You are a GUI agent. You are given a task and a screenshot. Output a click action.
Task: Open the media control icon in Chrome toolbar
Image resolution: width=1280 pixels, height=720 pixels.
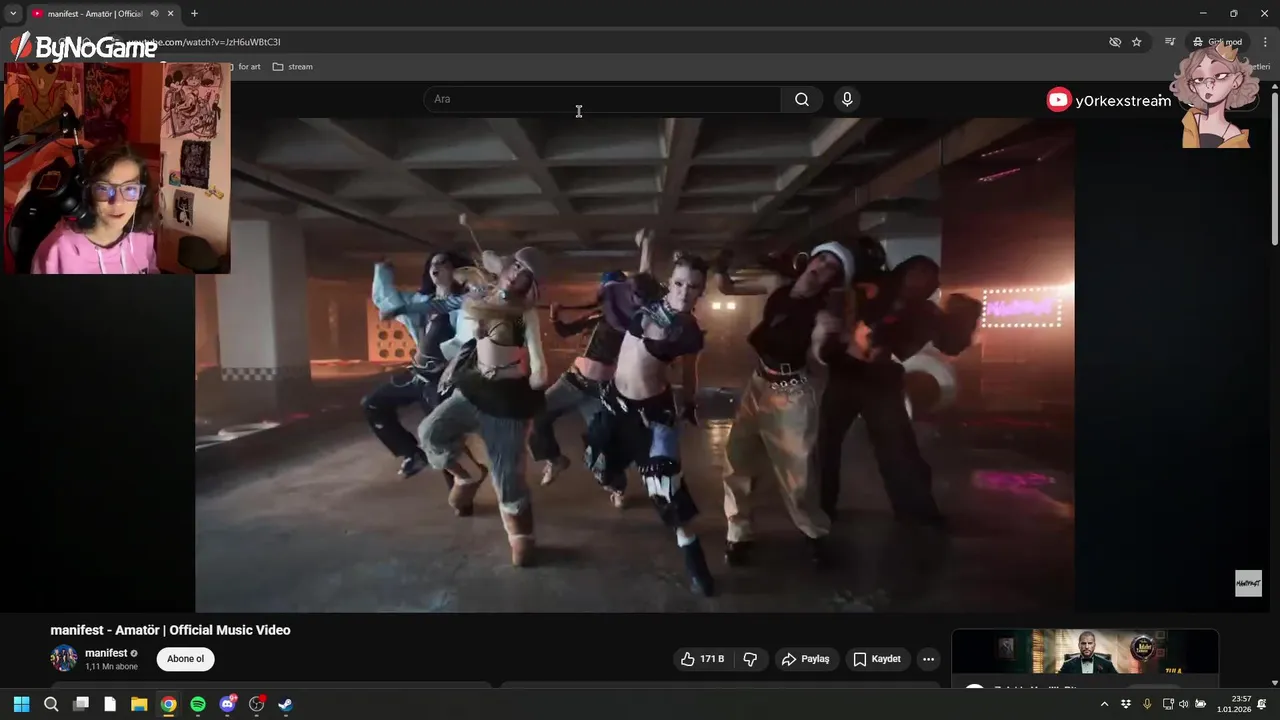point(1170,42)
